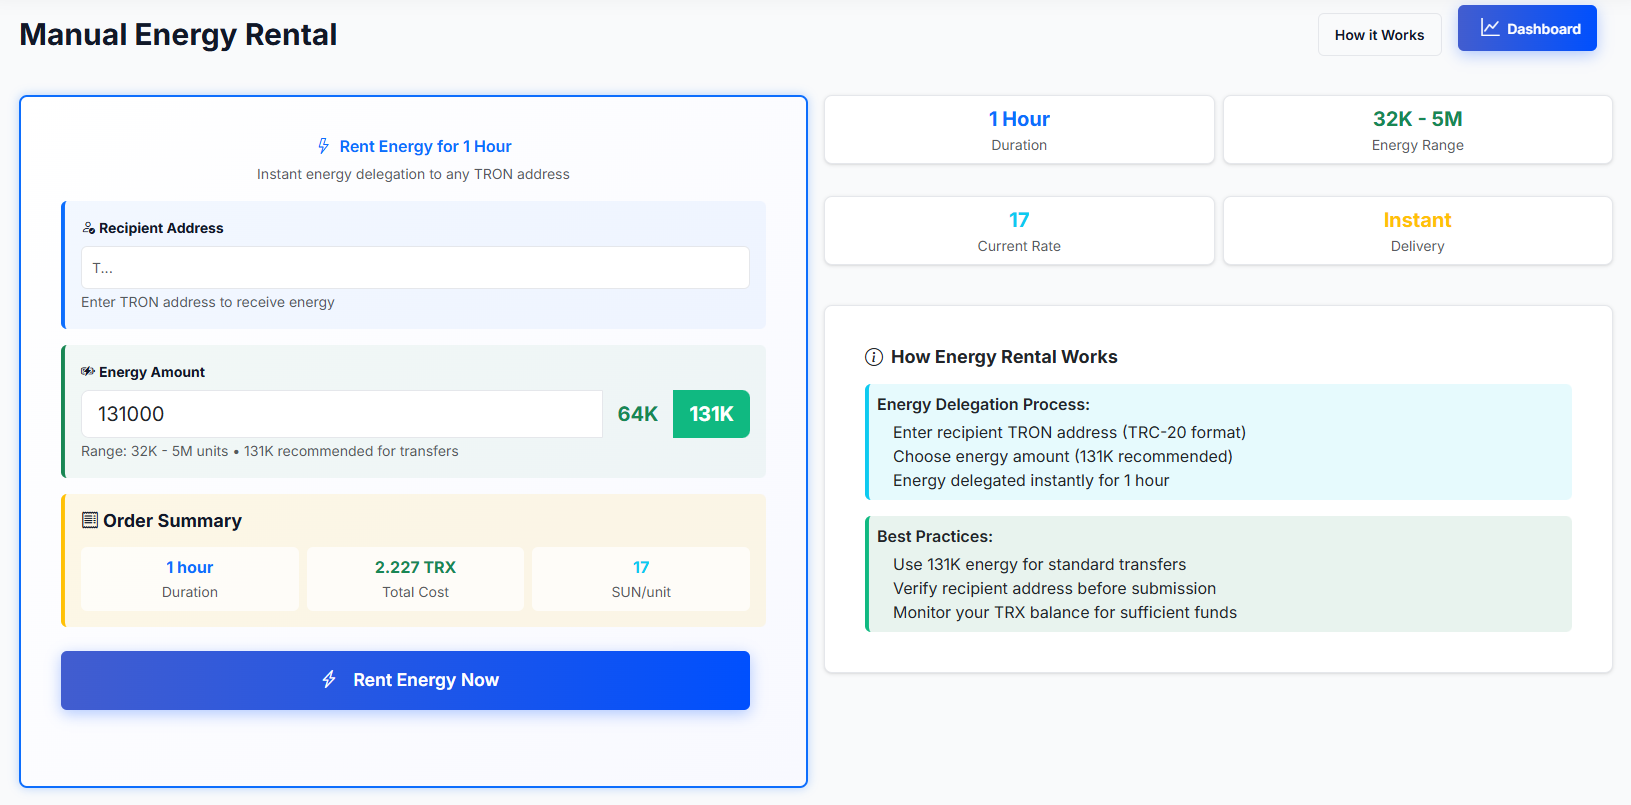Image resolution: width=1631 pixels, height=805 pixels.
Task: Click the 32K - 5M Energy Range card
Action: pyautogui.click(x=1417, y=130)
